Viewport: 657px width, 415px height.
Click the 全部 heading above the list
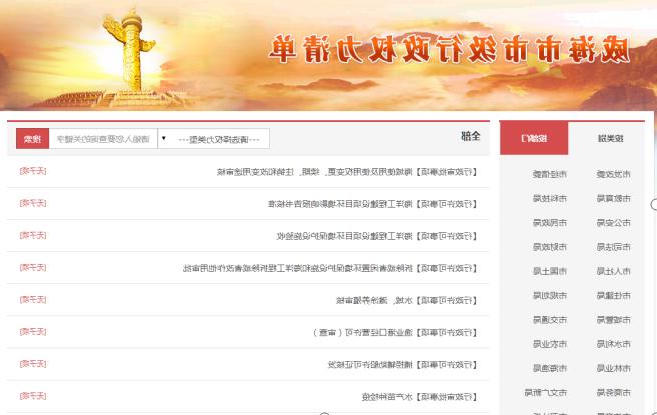coord(471,136)
